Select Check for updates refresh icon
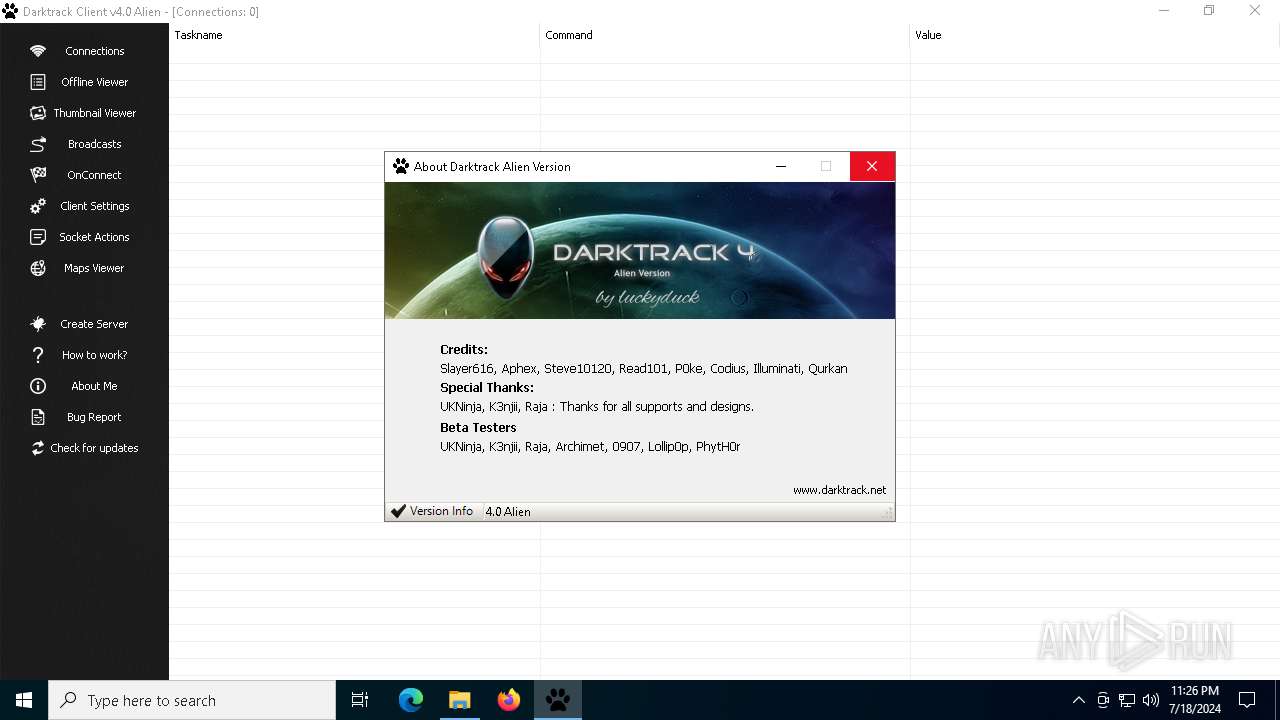The width and height of the screenshot is (1280, 720). (x=38, y=448)
